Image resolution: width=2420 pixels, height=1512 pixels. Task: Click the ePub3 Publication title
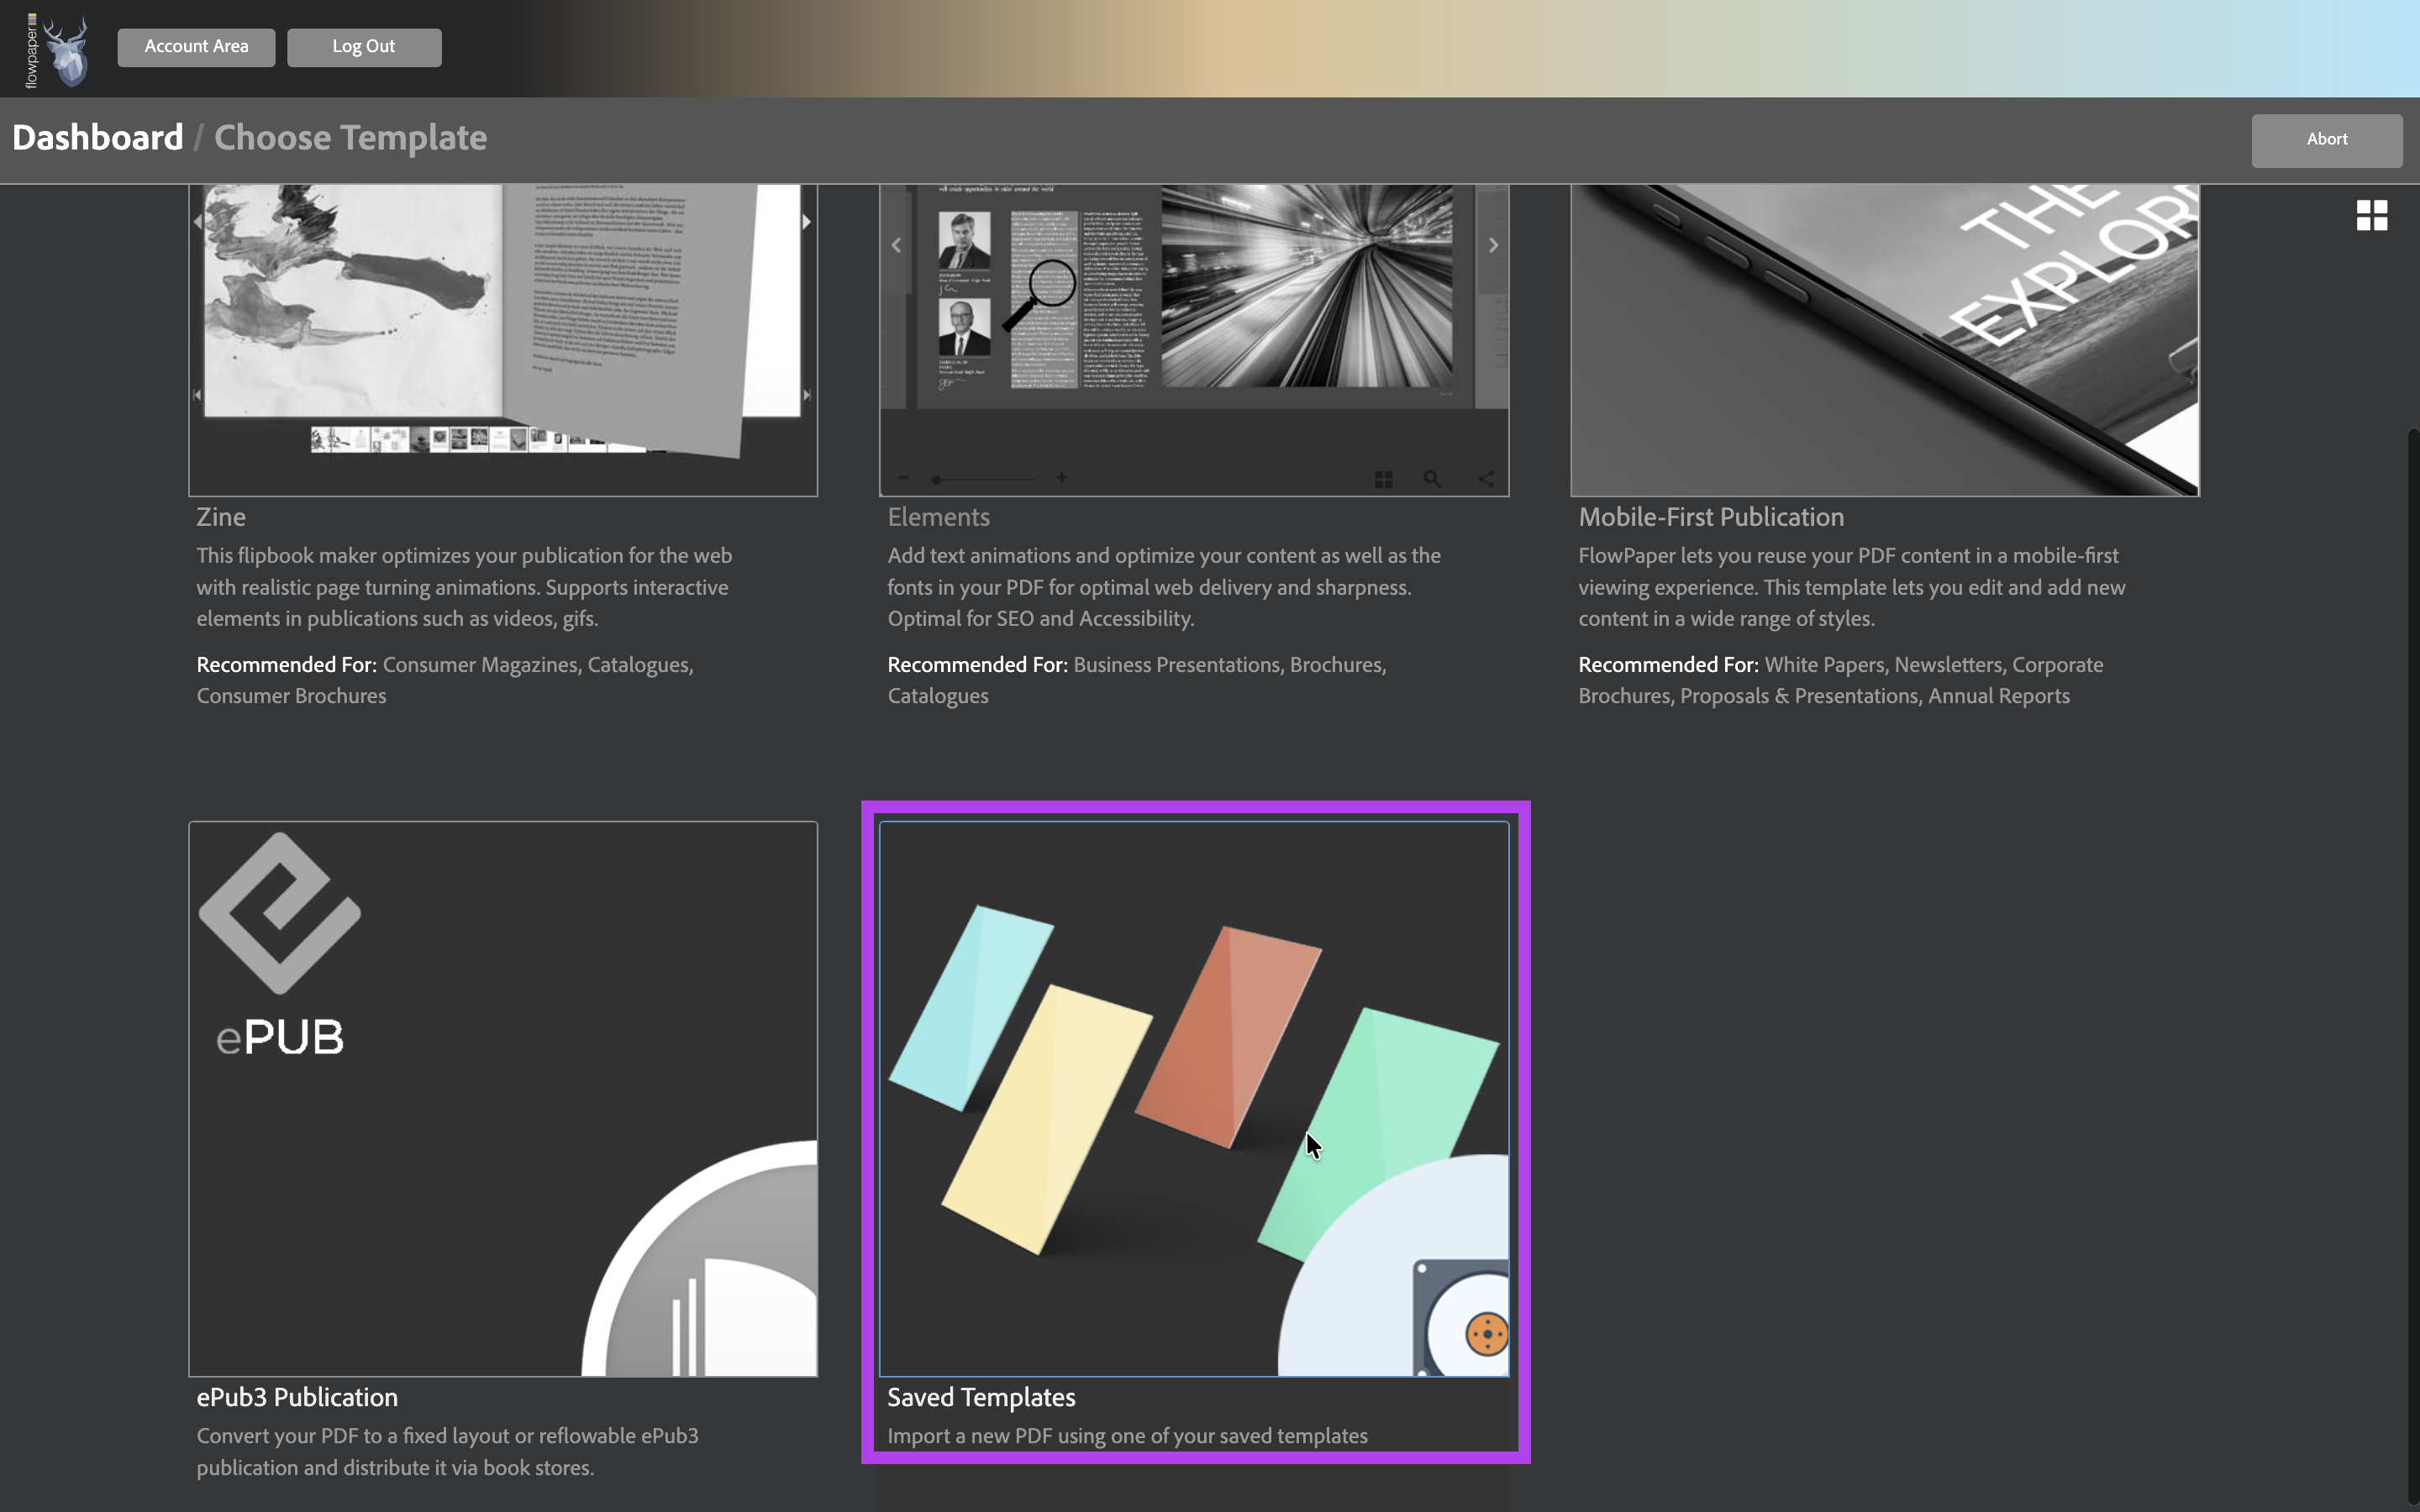coord(297,1397)
